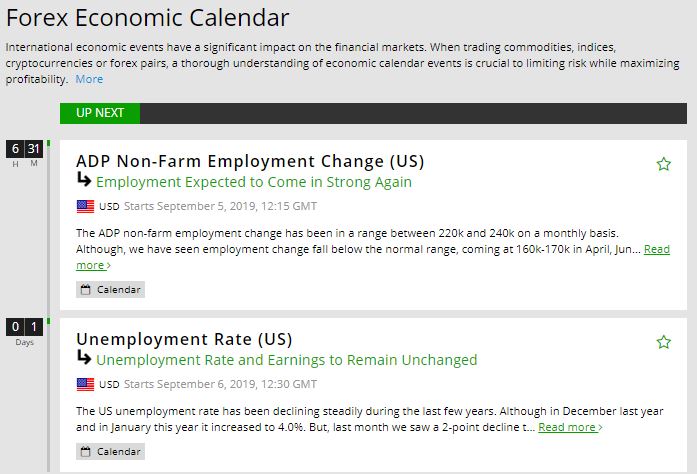The height and width of the screenshot is (474, 697).
Task: Click the Calendar tag under Unemployment Rate event
Action: click(x=110, y=452)
